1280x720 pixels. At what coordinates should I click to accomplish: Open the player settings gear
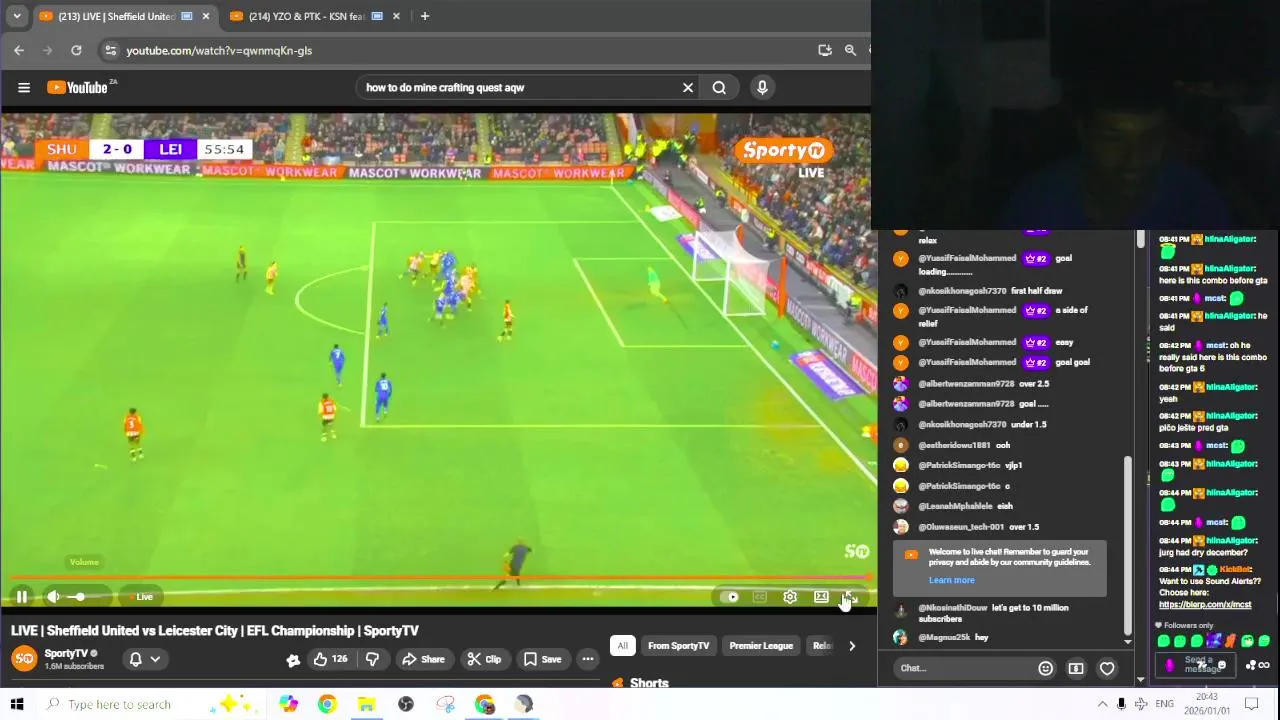tap(790, 597)
